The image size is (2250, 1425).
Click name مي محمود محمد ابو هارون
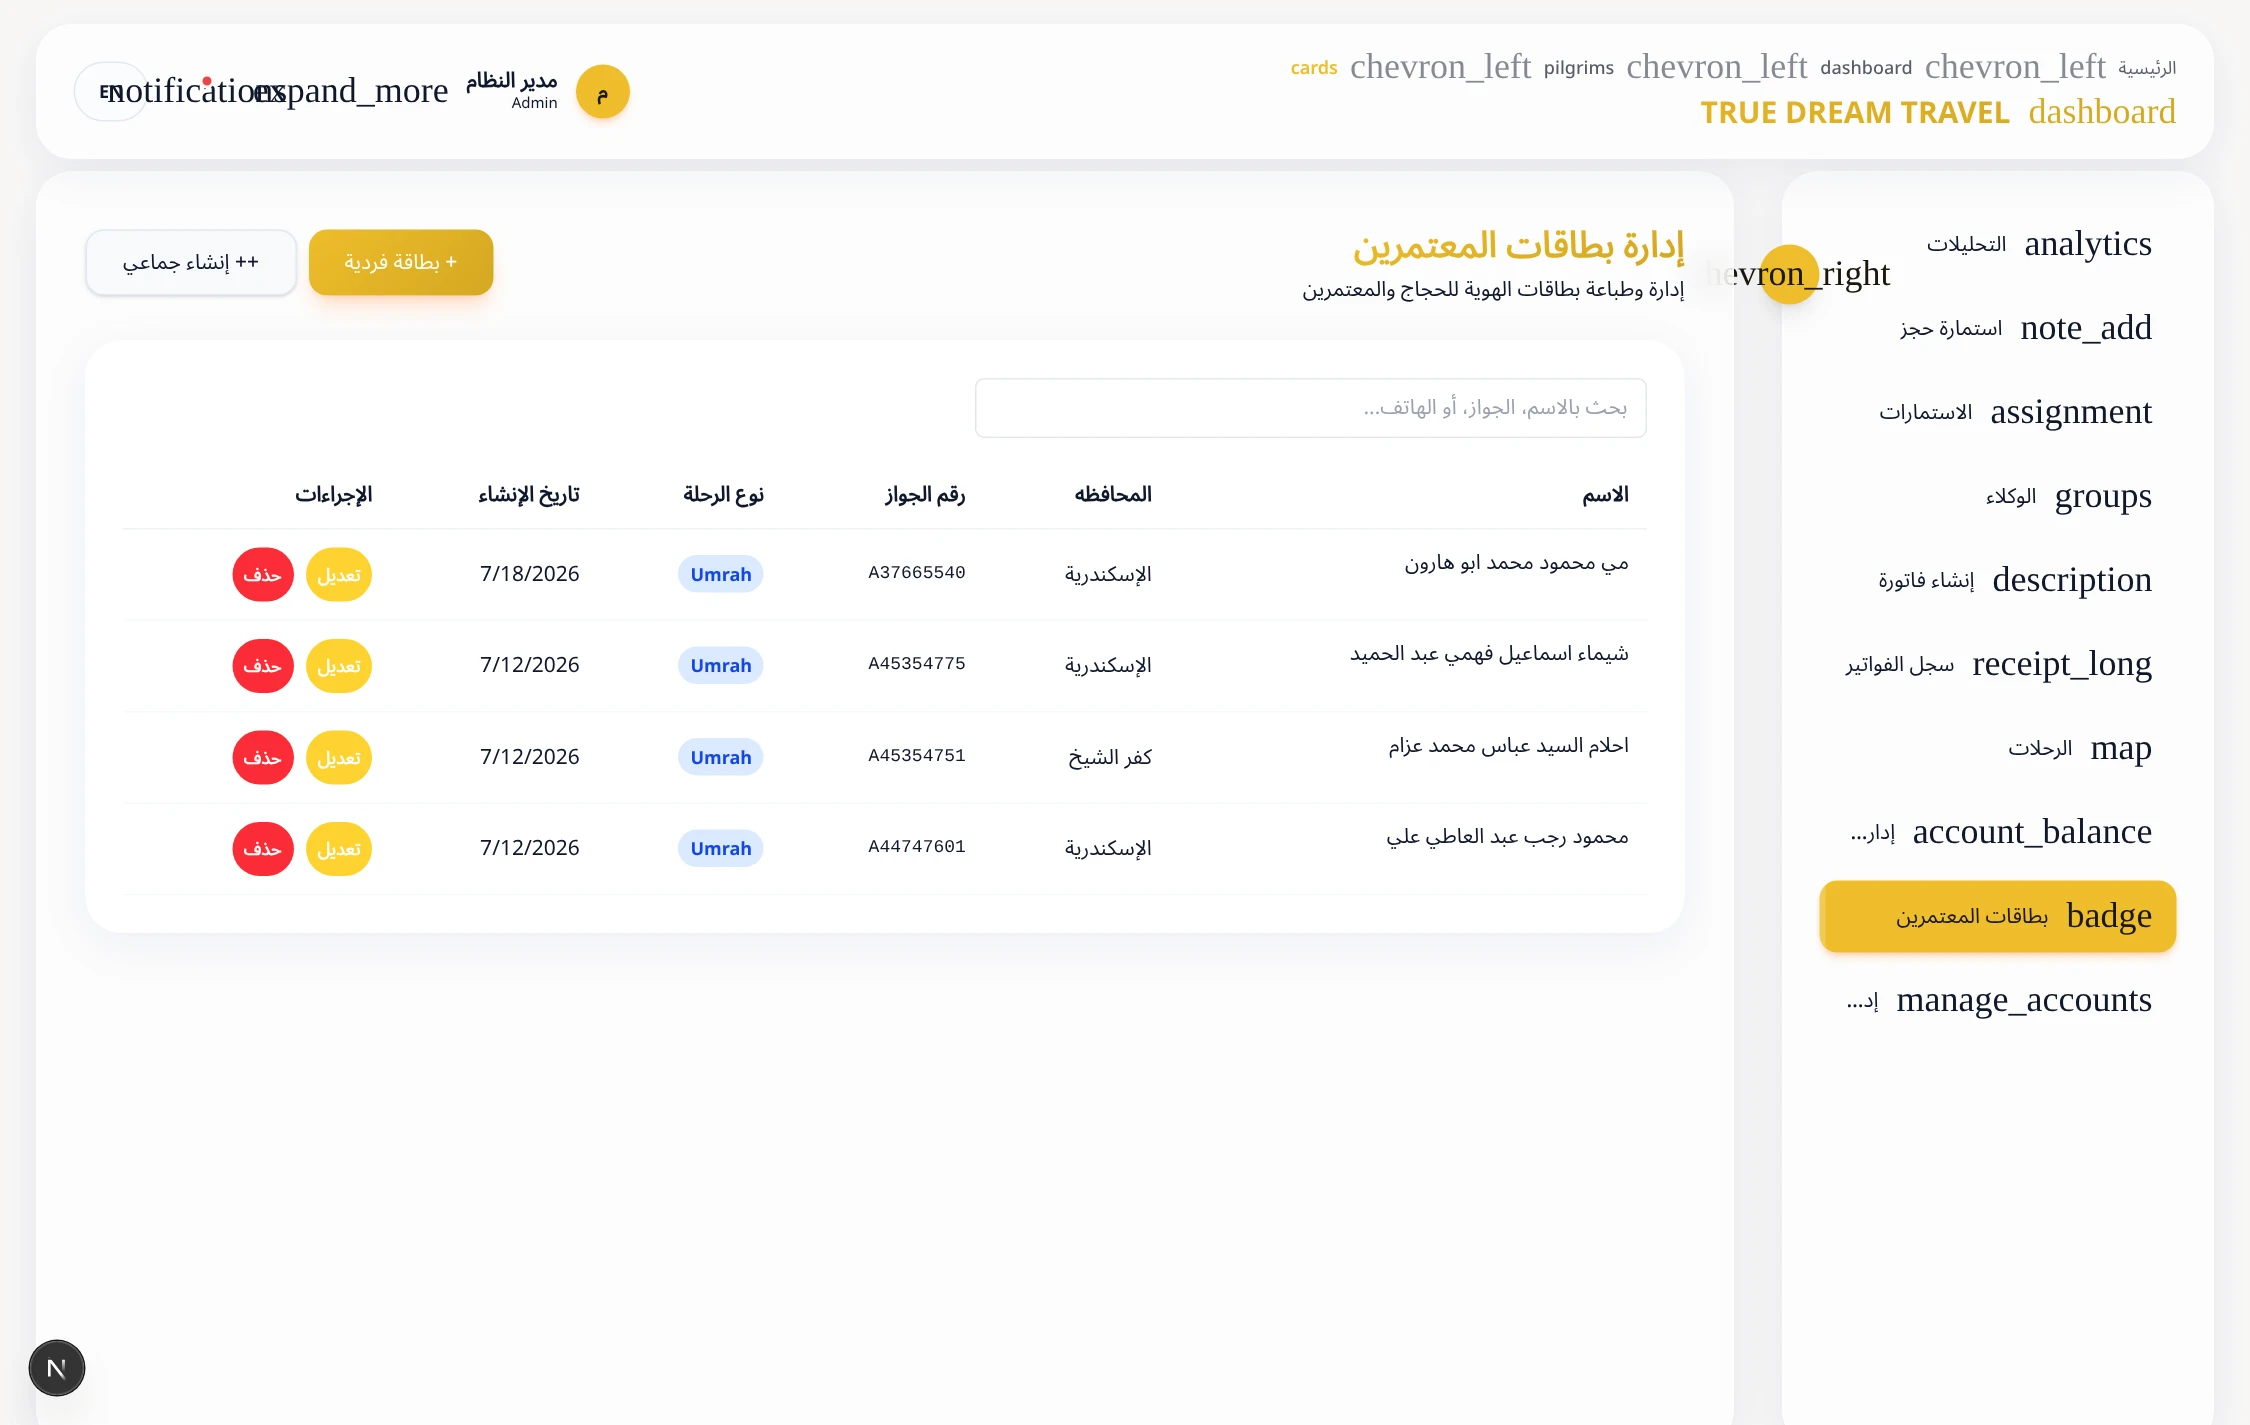click(x=1516, y=563)
